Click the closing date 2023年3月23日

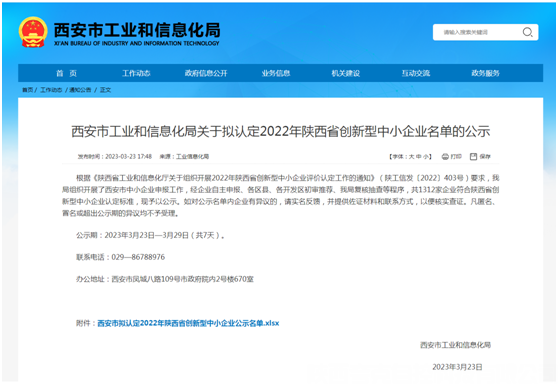pyautogui.click(x=457, y=367)
